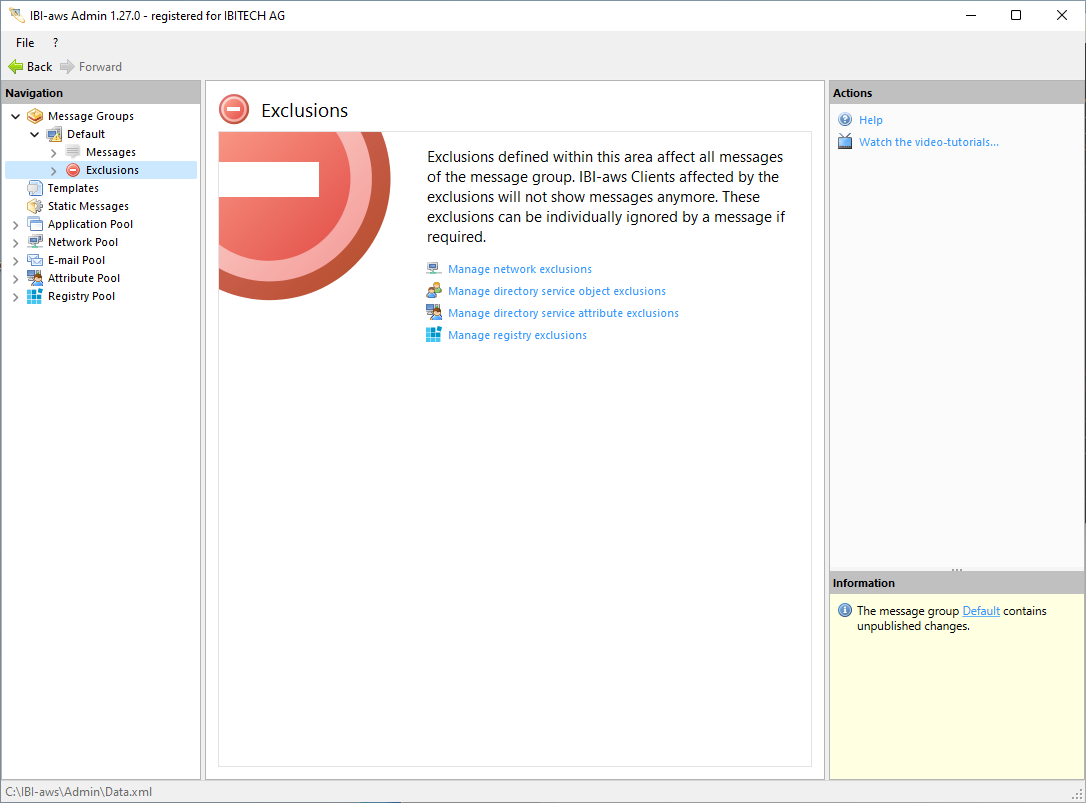The image size is (1086, 803).
Task: Collapse the Message Groups tree node
Action: point(15,116)
